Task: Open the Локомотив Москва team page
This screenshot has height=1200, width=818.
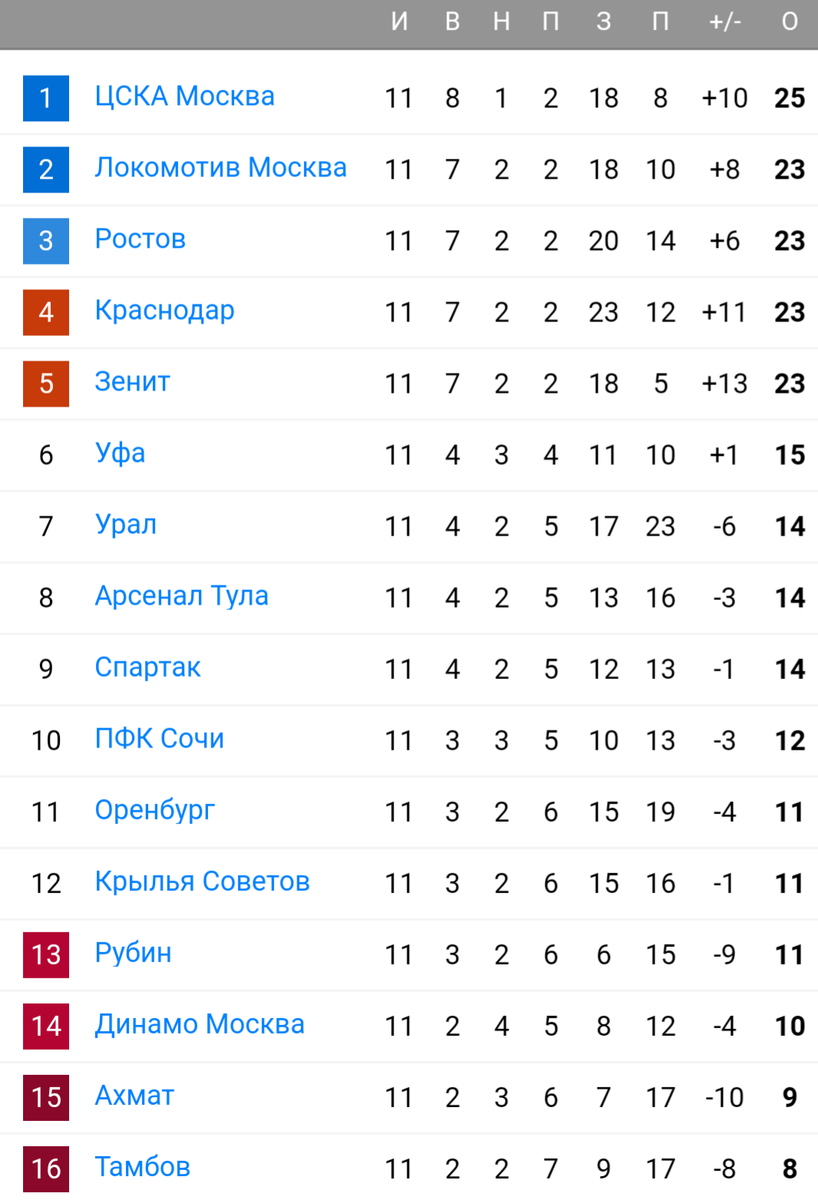Action: tap(220, 168)
